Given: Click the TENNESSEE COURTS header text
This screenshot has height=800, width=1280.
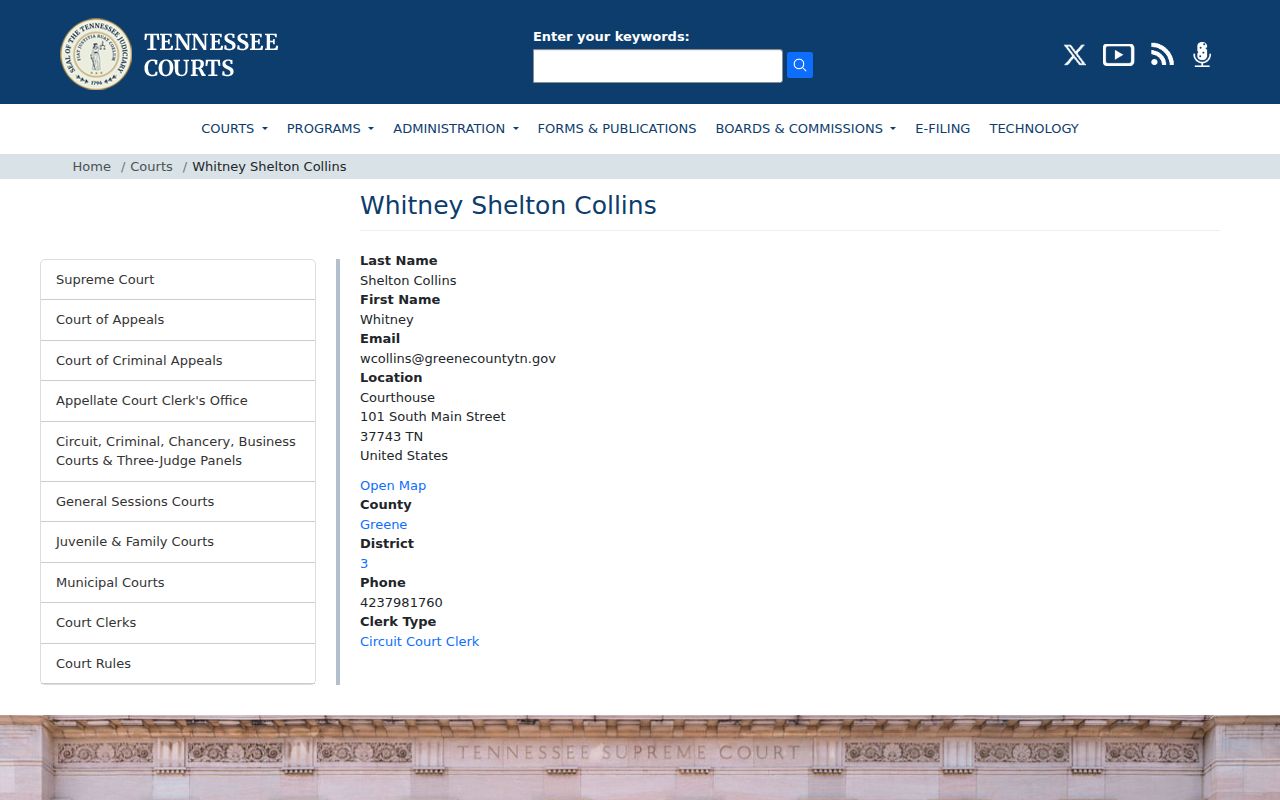Looking at the screenshot, I should pos(211,55).
